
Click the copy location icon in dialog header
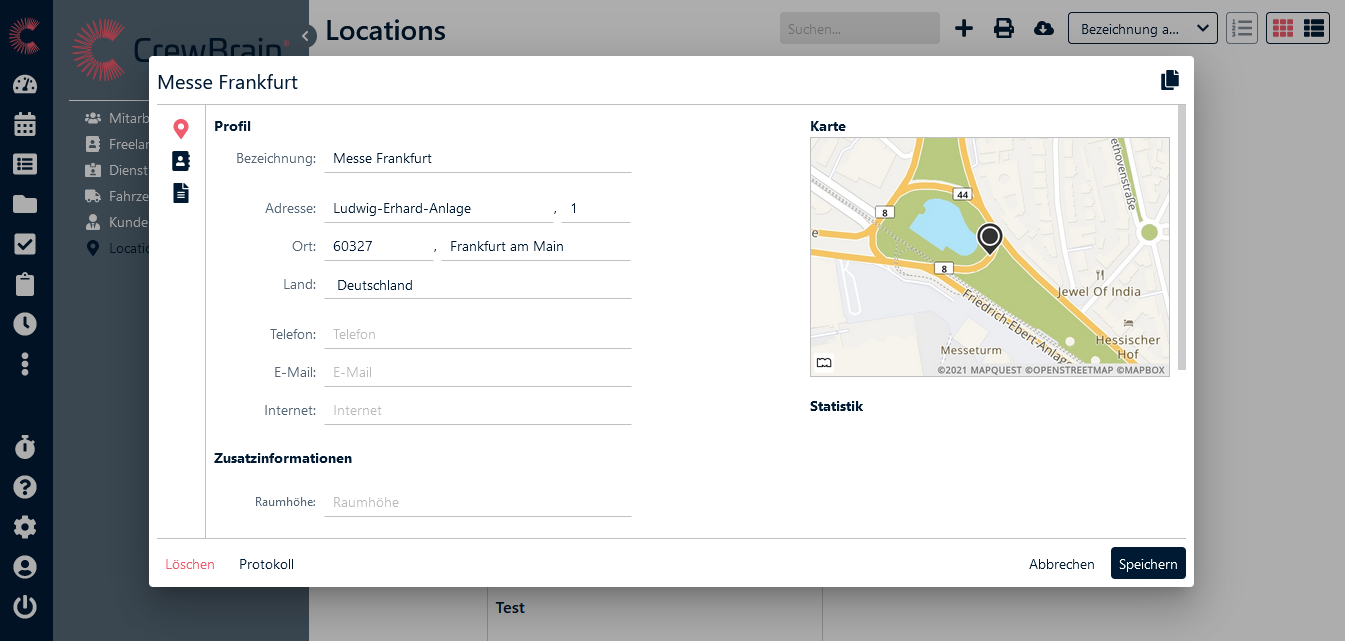1169,81
